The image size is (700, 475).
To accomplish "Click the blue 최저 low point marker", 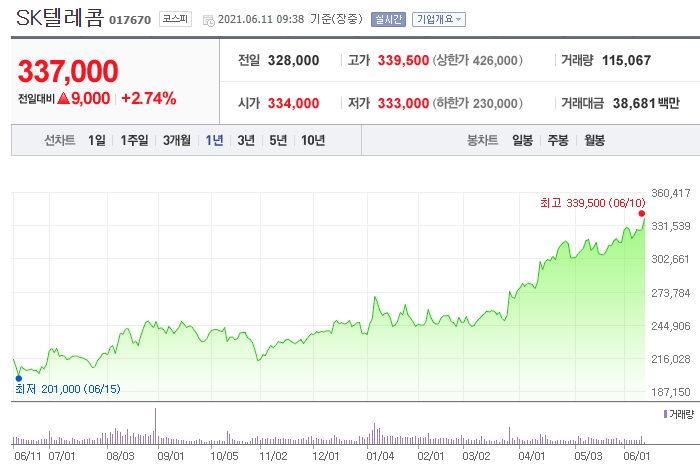I will pos(19,379).
